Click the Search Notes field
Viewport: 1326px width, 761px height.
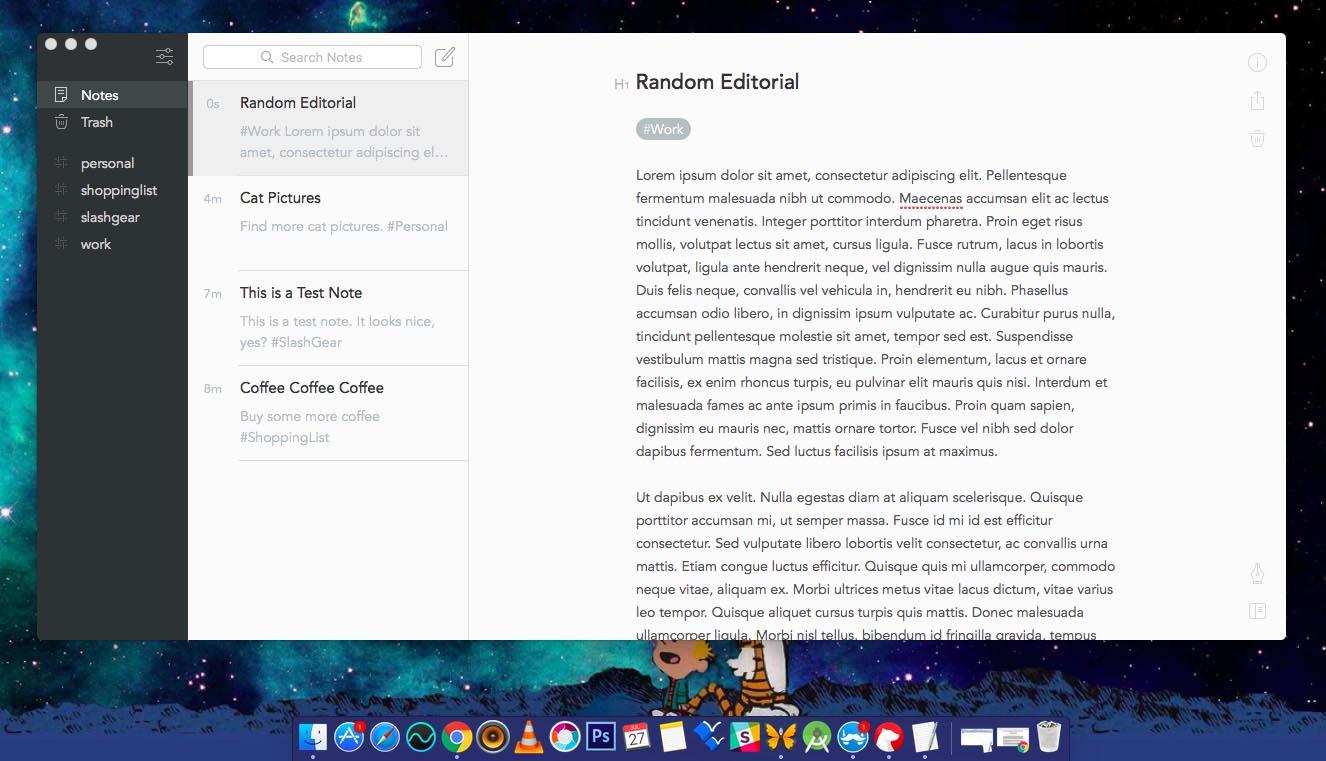tap(312, 57)
